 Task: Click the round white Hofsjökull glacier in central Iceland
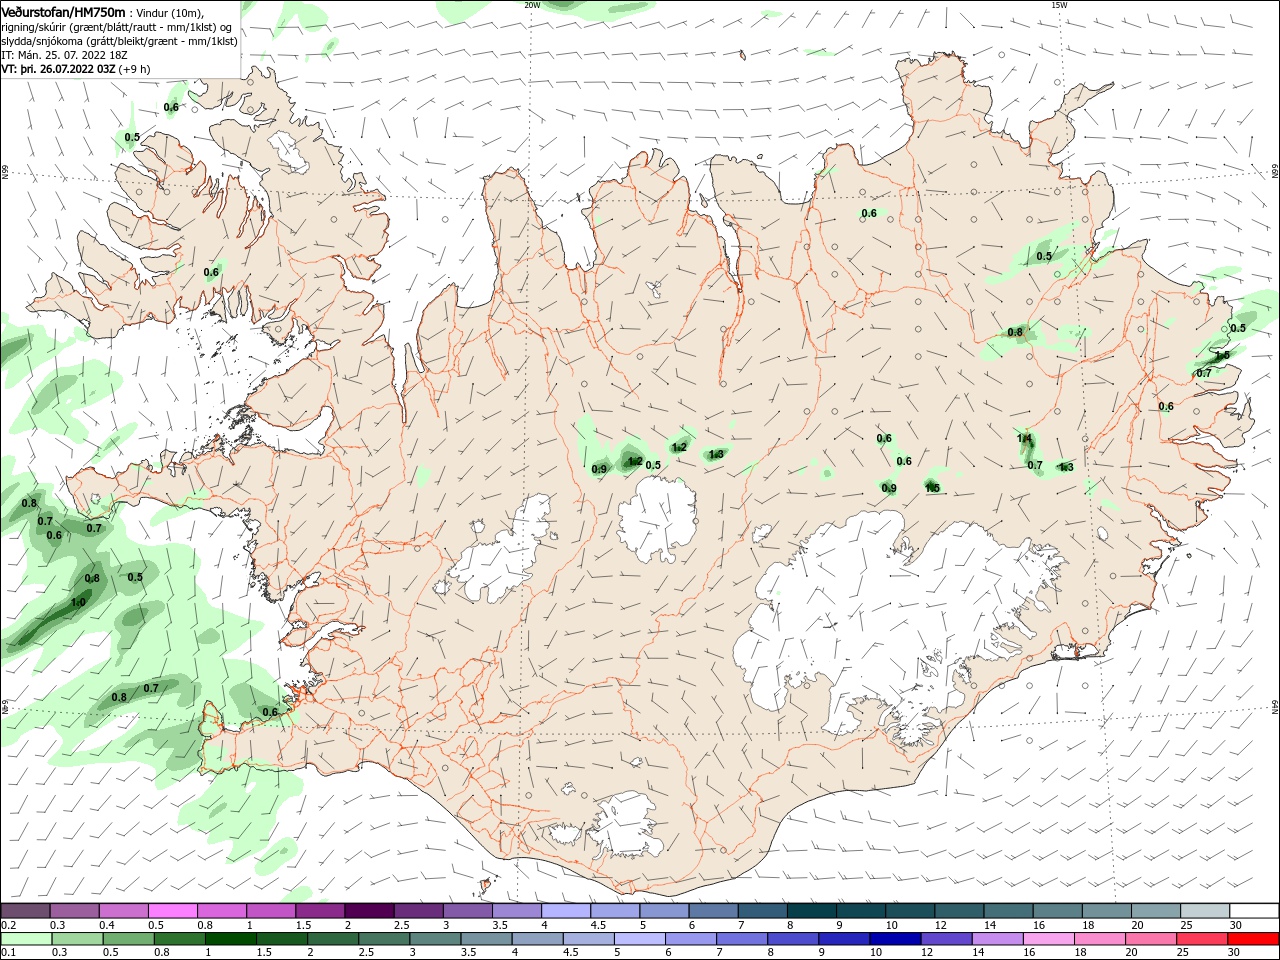(657, 518)
